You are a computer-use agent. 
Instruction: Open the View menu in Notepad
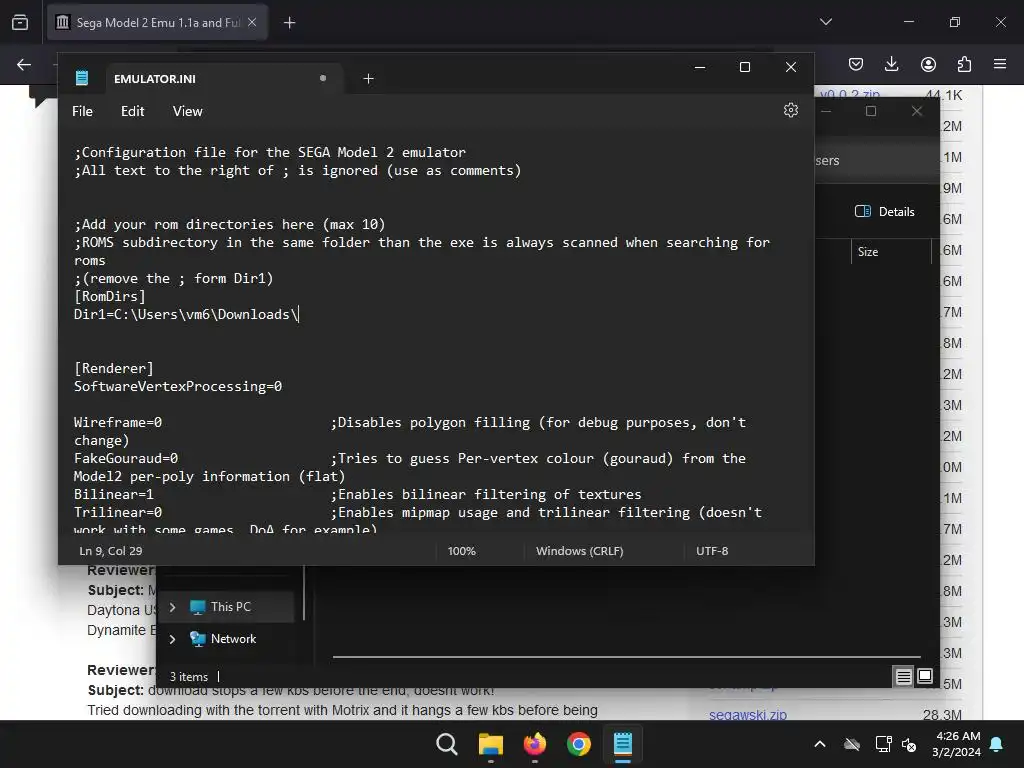tap(187, 111)
